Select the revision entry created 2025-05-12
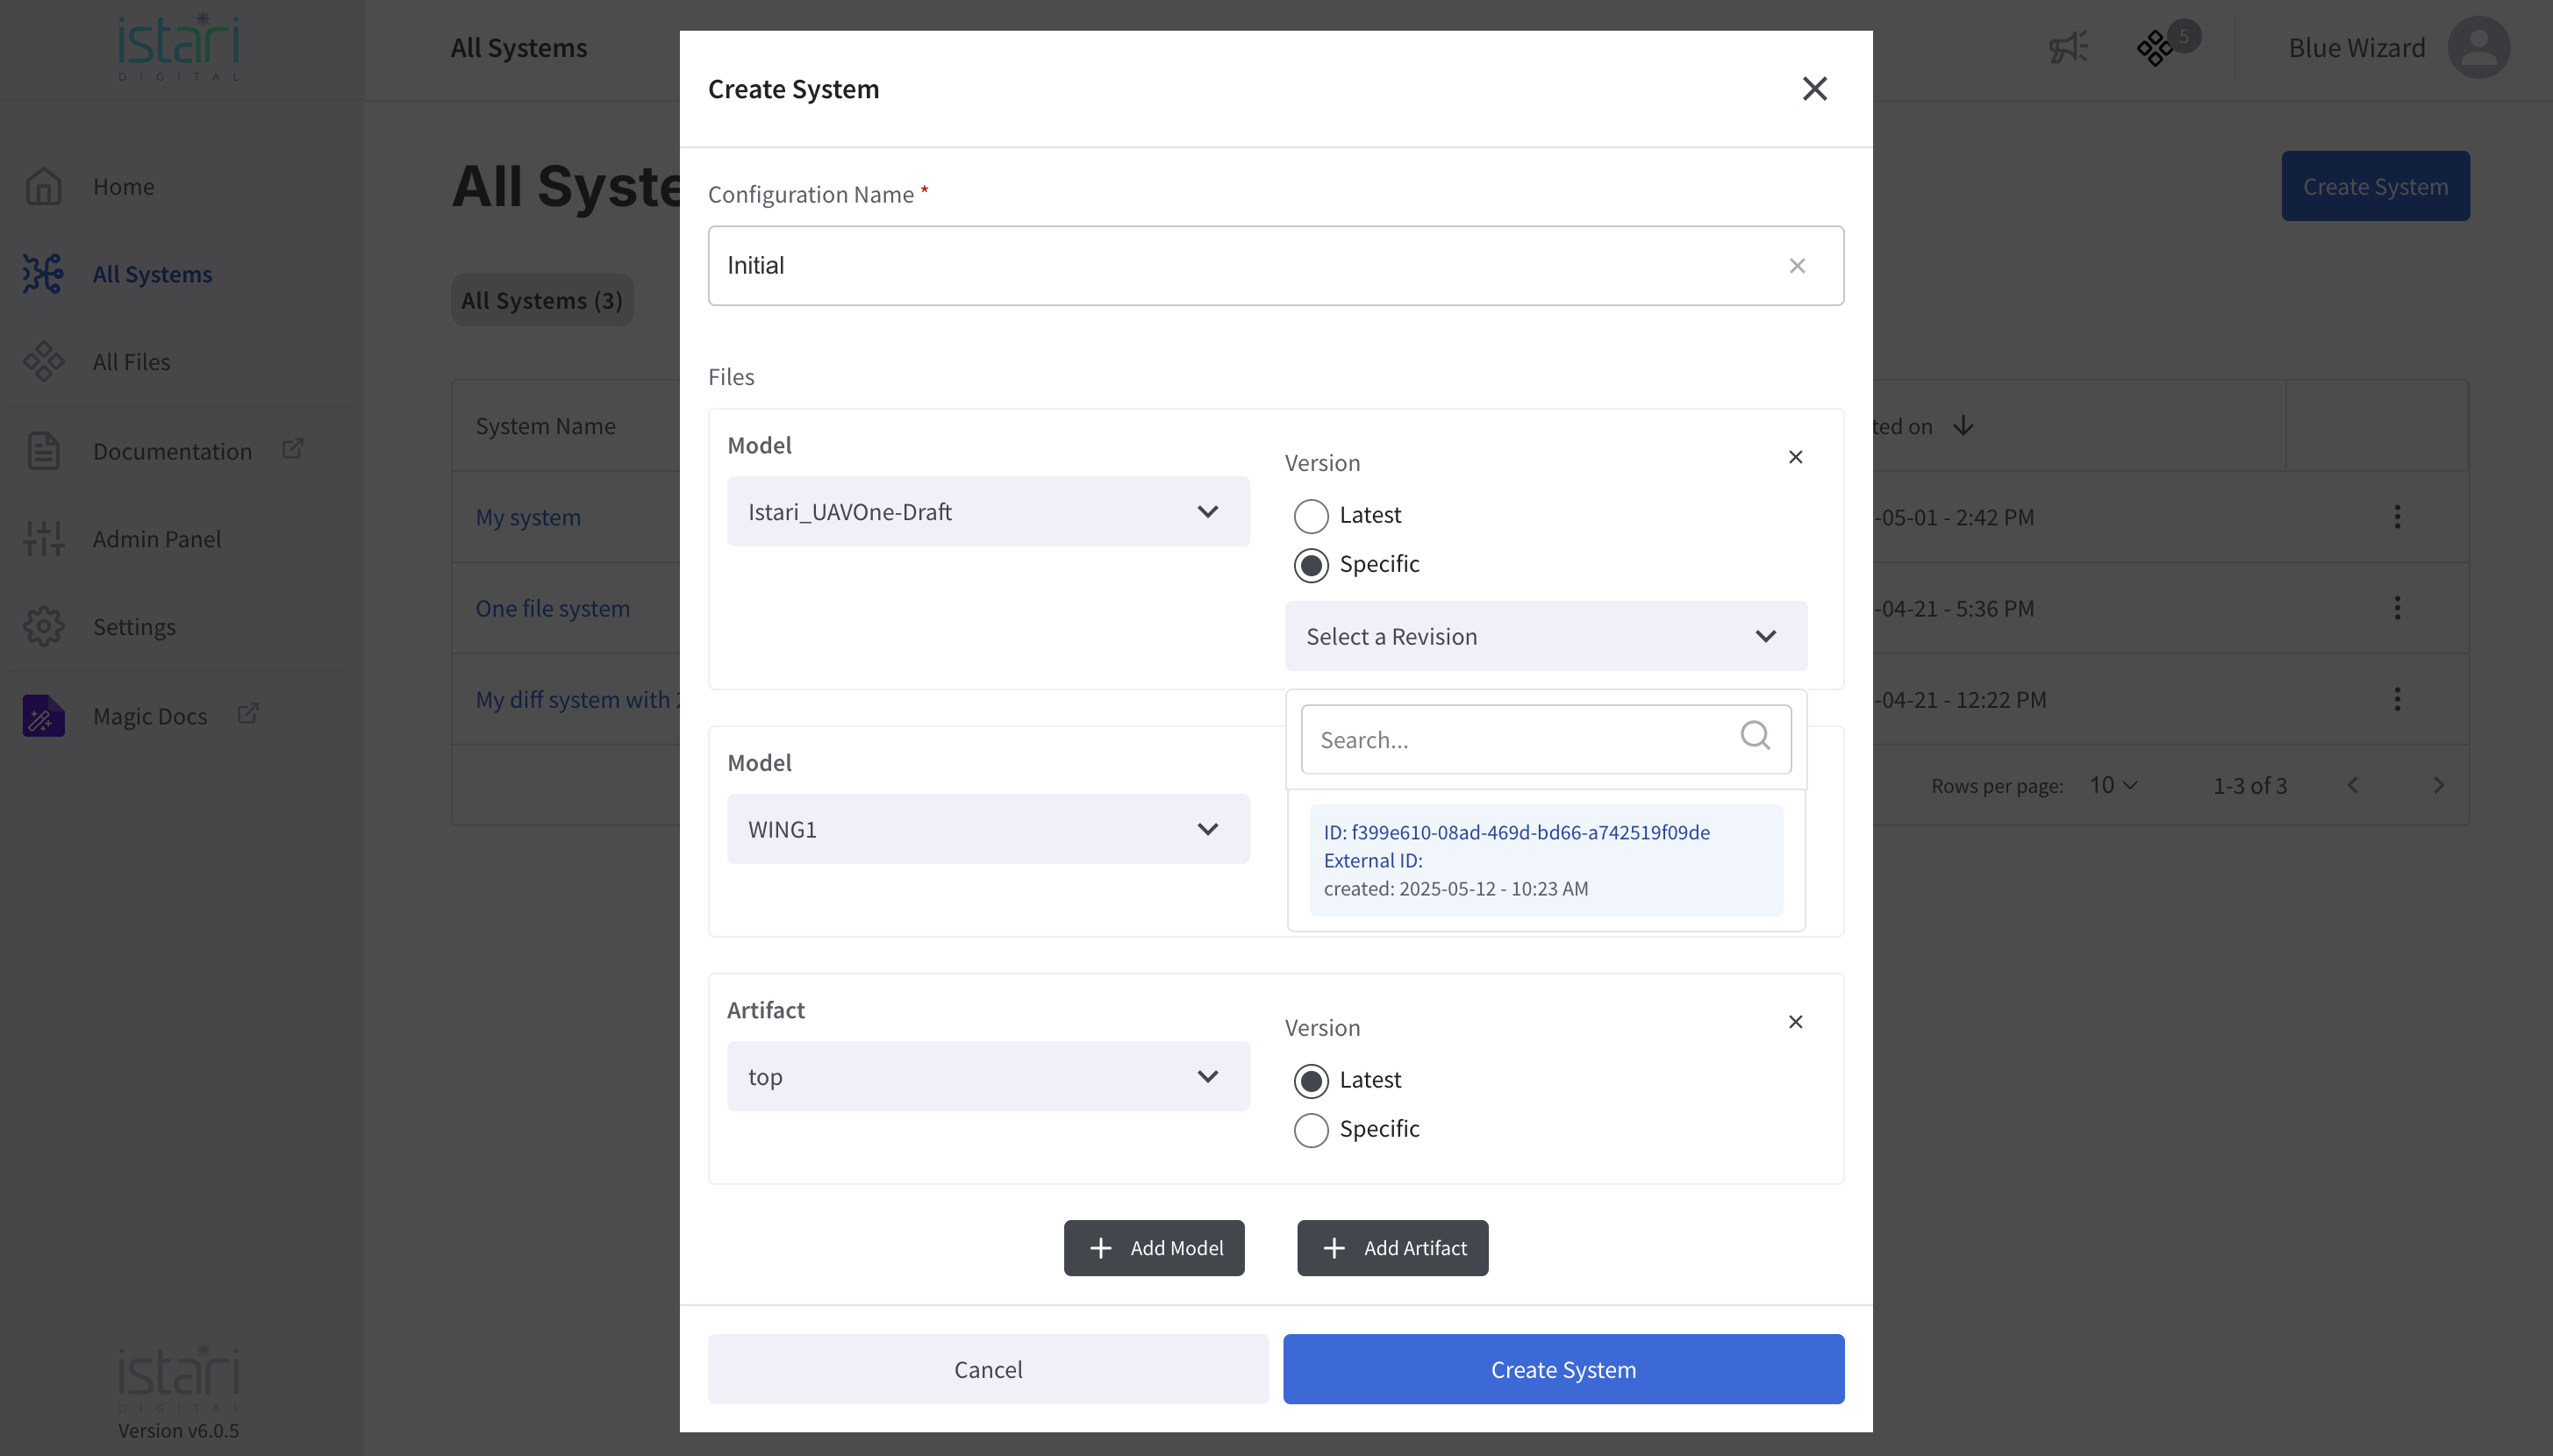 [1545, 859]
